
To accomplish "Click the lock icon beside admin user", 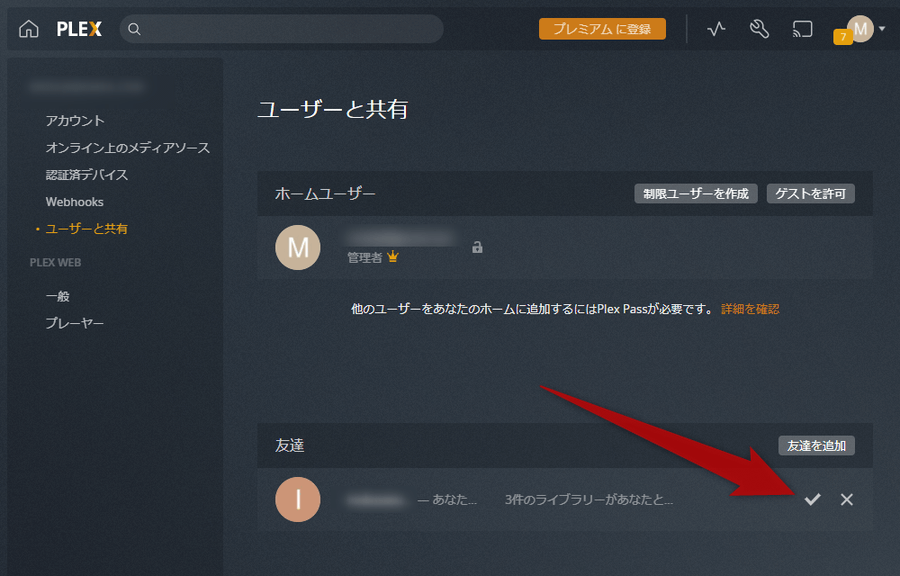I will 477,247.
